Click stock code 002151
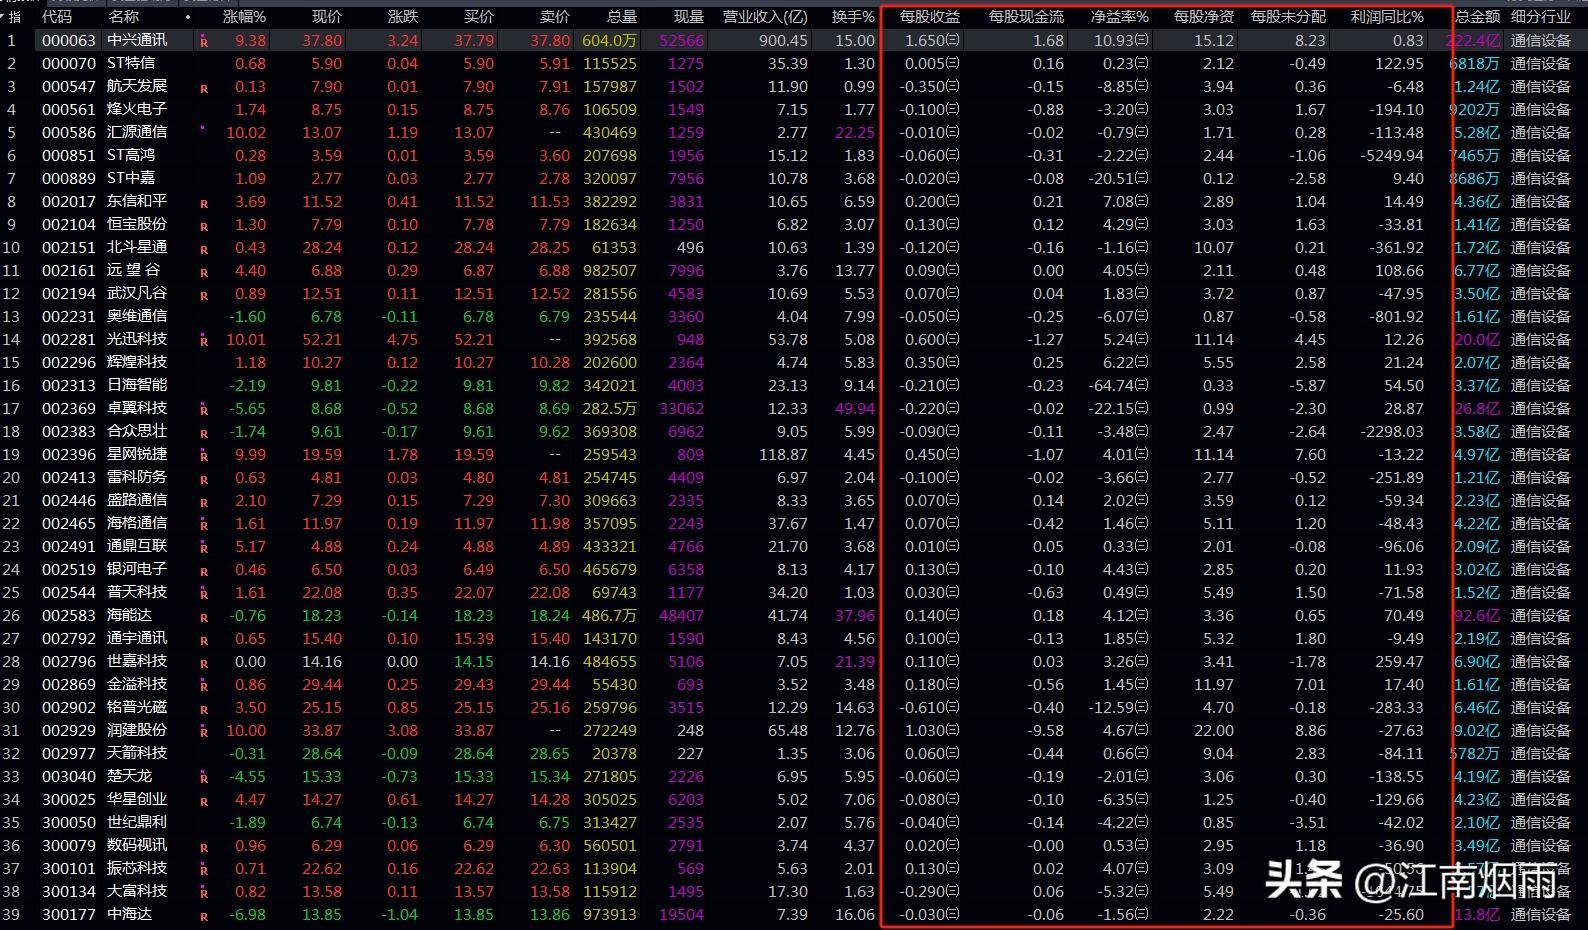 tap(69, 247)
